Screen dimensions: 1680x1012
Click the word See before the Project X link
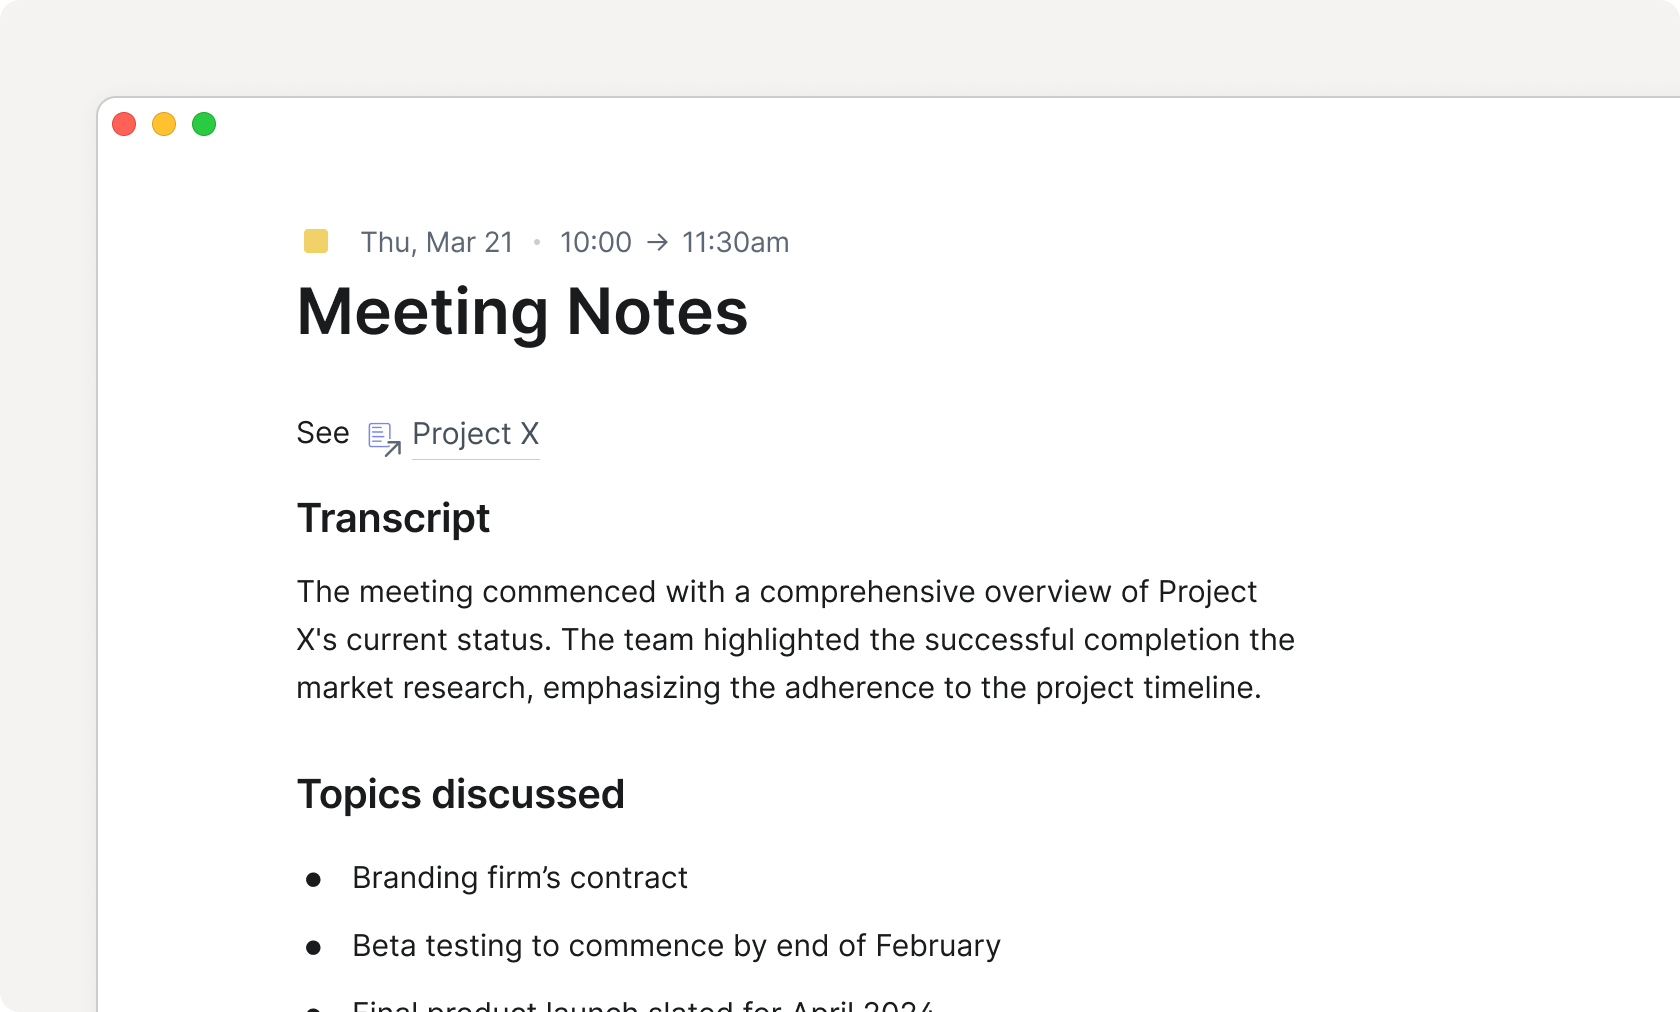[322, 433]
